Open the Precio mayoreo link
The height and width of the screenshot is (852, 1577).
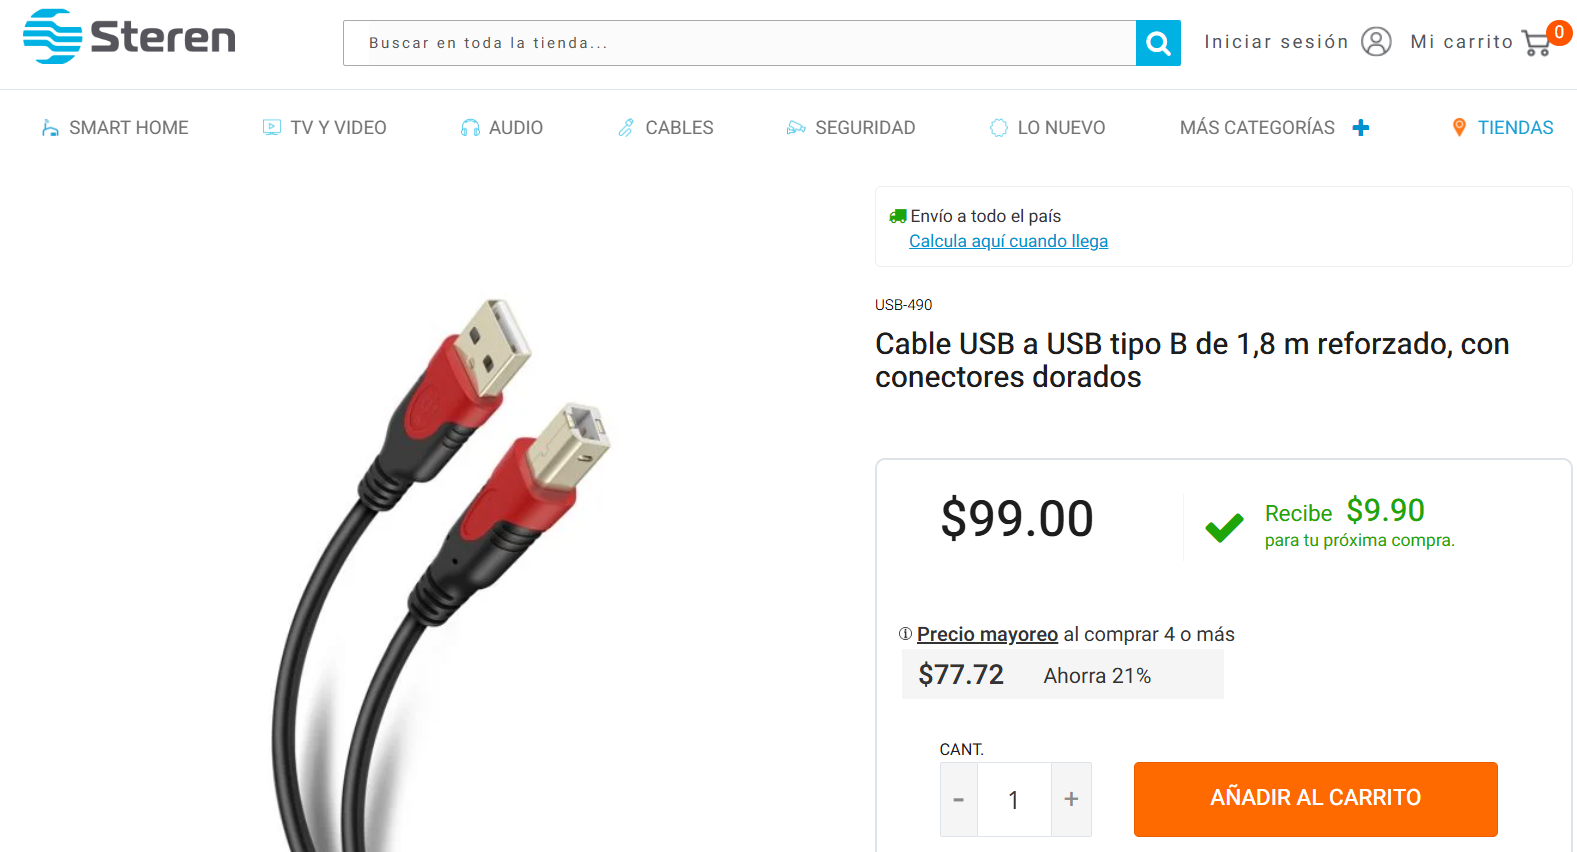pyautogui.click(x=987, y=634)
